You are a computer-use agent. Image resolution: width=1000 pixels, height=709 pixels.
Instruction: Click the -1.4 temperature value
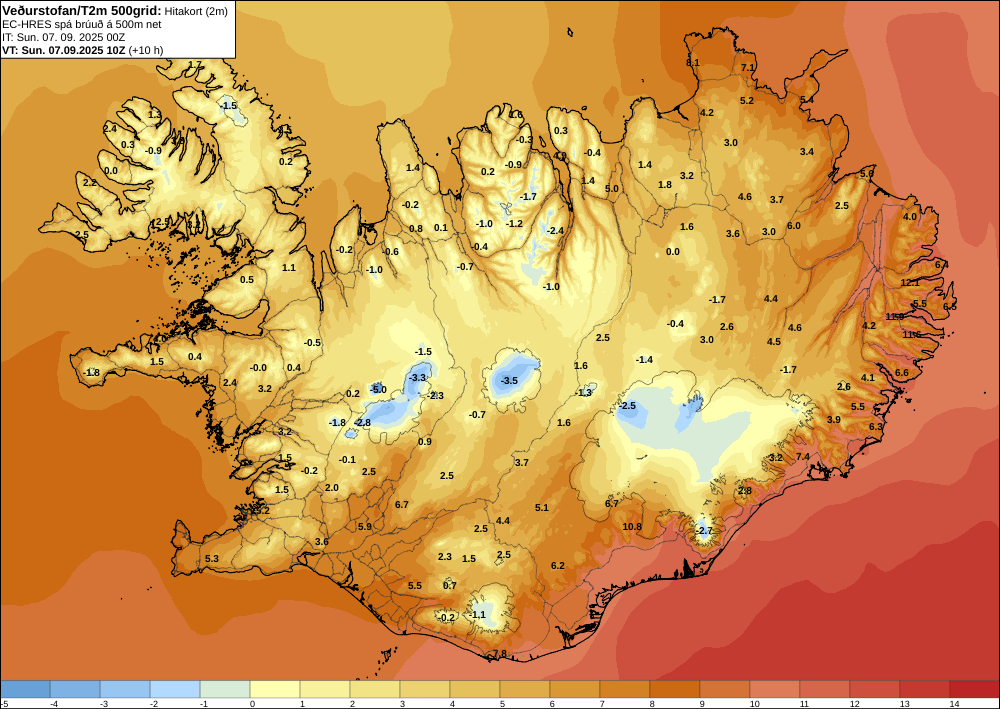pyautogui.click(x=645, y=360)
